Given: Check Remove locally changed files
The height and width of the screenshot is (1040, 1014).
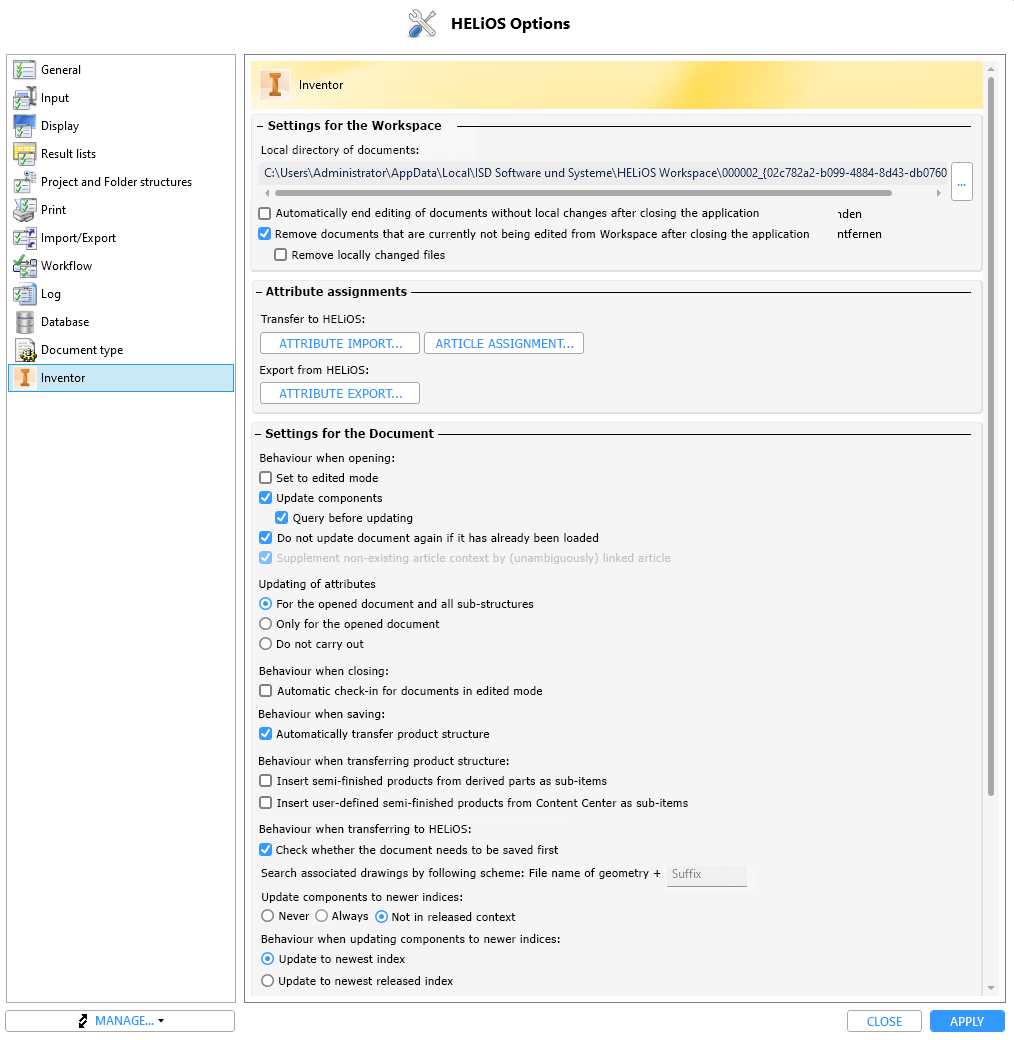Looking at the screenshot, I should click(x=281, y=255).
